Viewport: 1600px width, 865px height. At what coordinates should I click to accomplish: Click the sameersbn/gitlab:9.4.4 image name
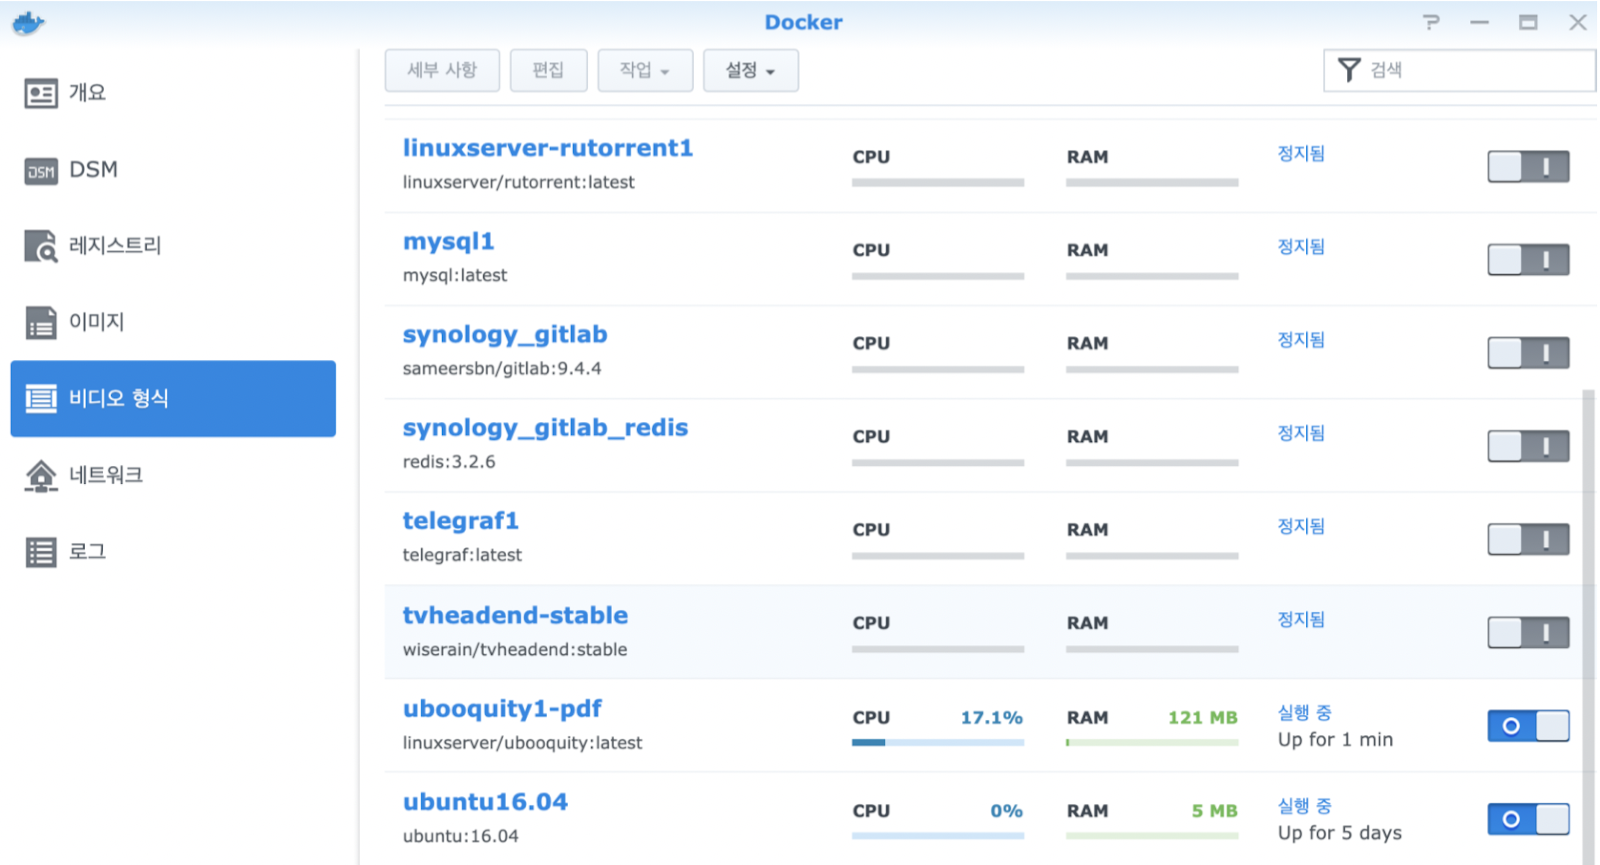pyautogui.click(x=502, y=369)
